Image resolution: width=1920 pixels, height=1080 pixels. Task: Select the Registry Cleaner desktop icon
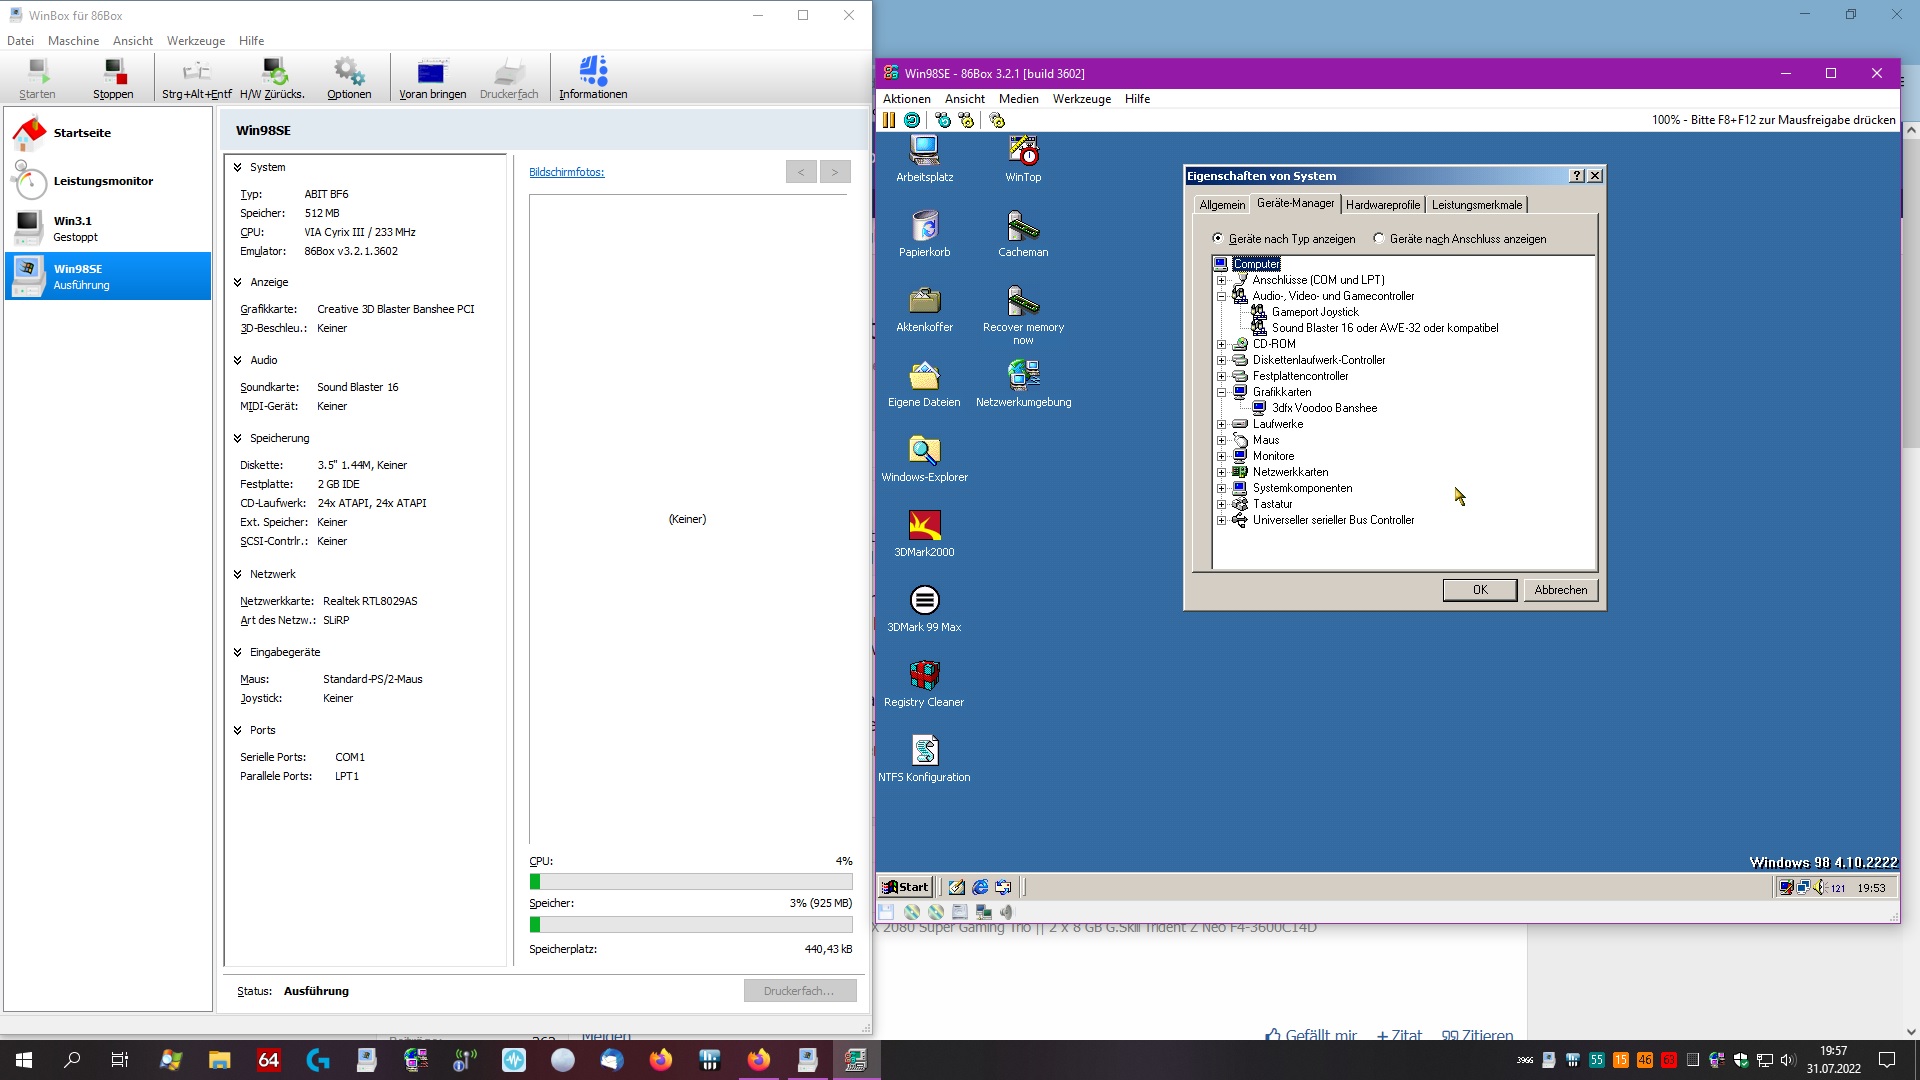(x=924, y=683)
